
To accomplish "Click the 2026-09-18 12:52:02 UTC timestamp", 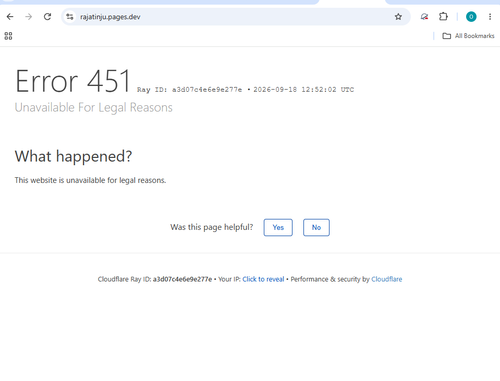I will point(304,90).
